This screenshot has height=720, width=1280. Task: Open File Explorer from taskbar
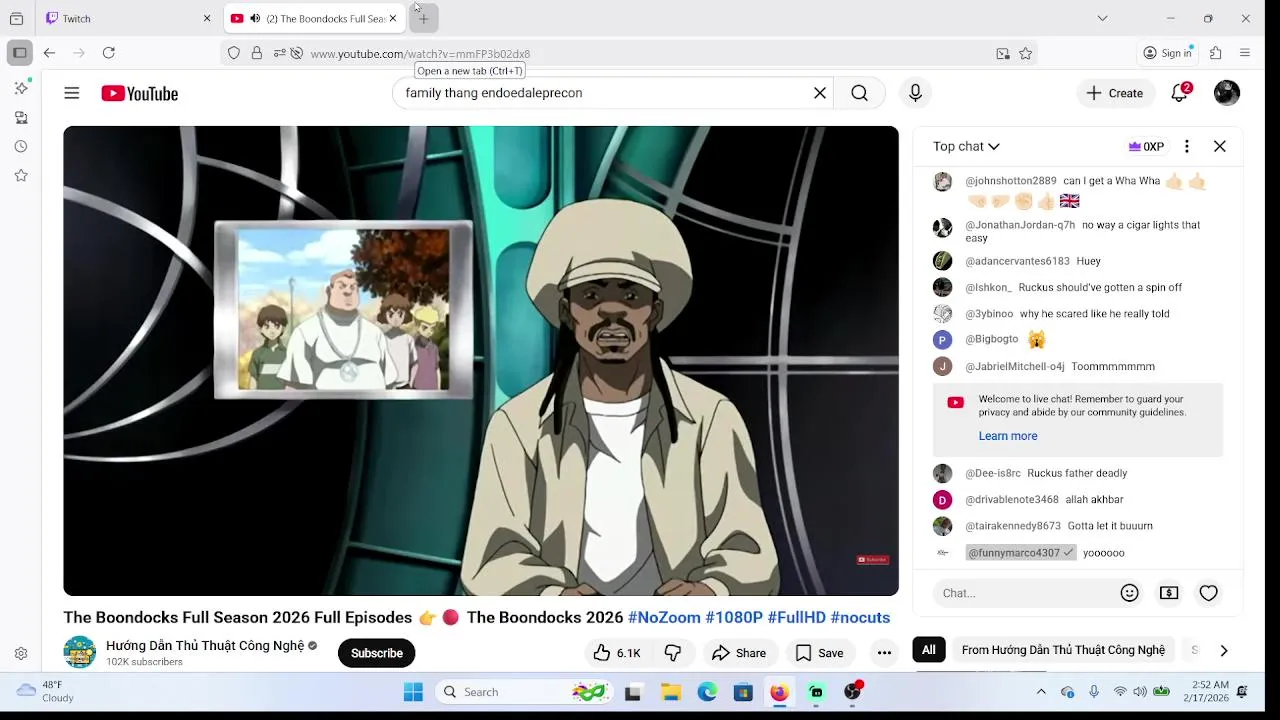tap(671, 692)
